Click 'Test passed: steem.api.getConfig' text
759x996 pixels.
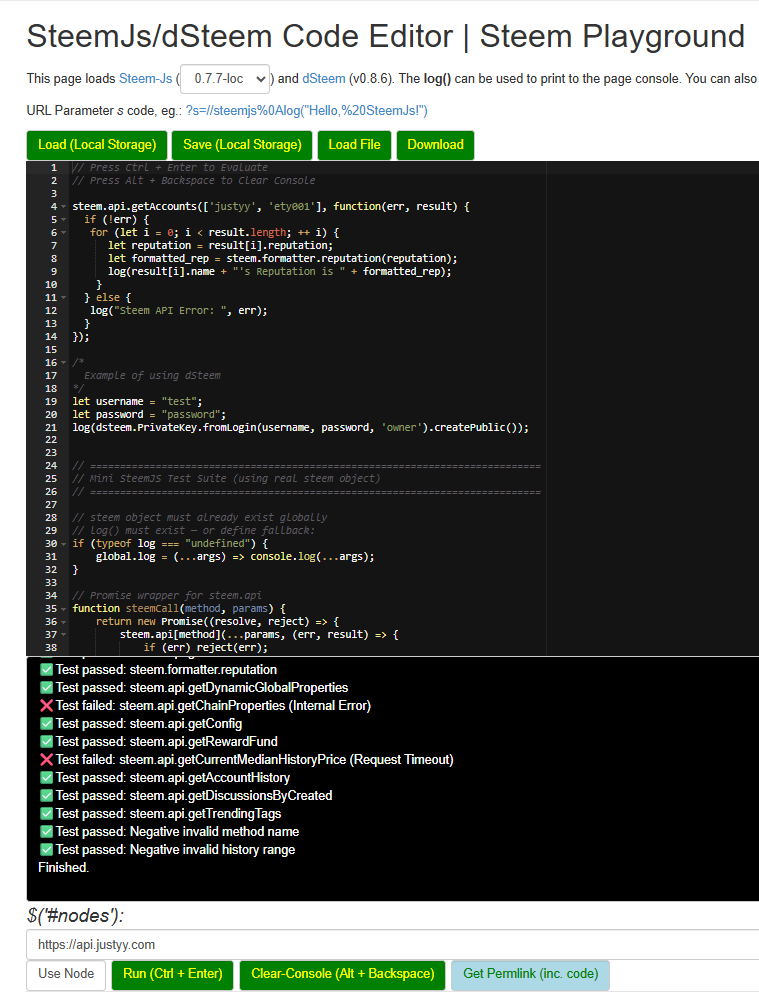pos(149,723)
